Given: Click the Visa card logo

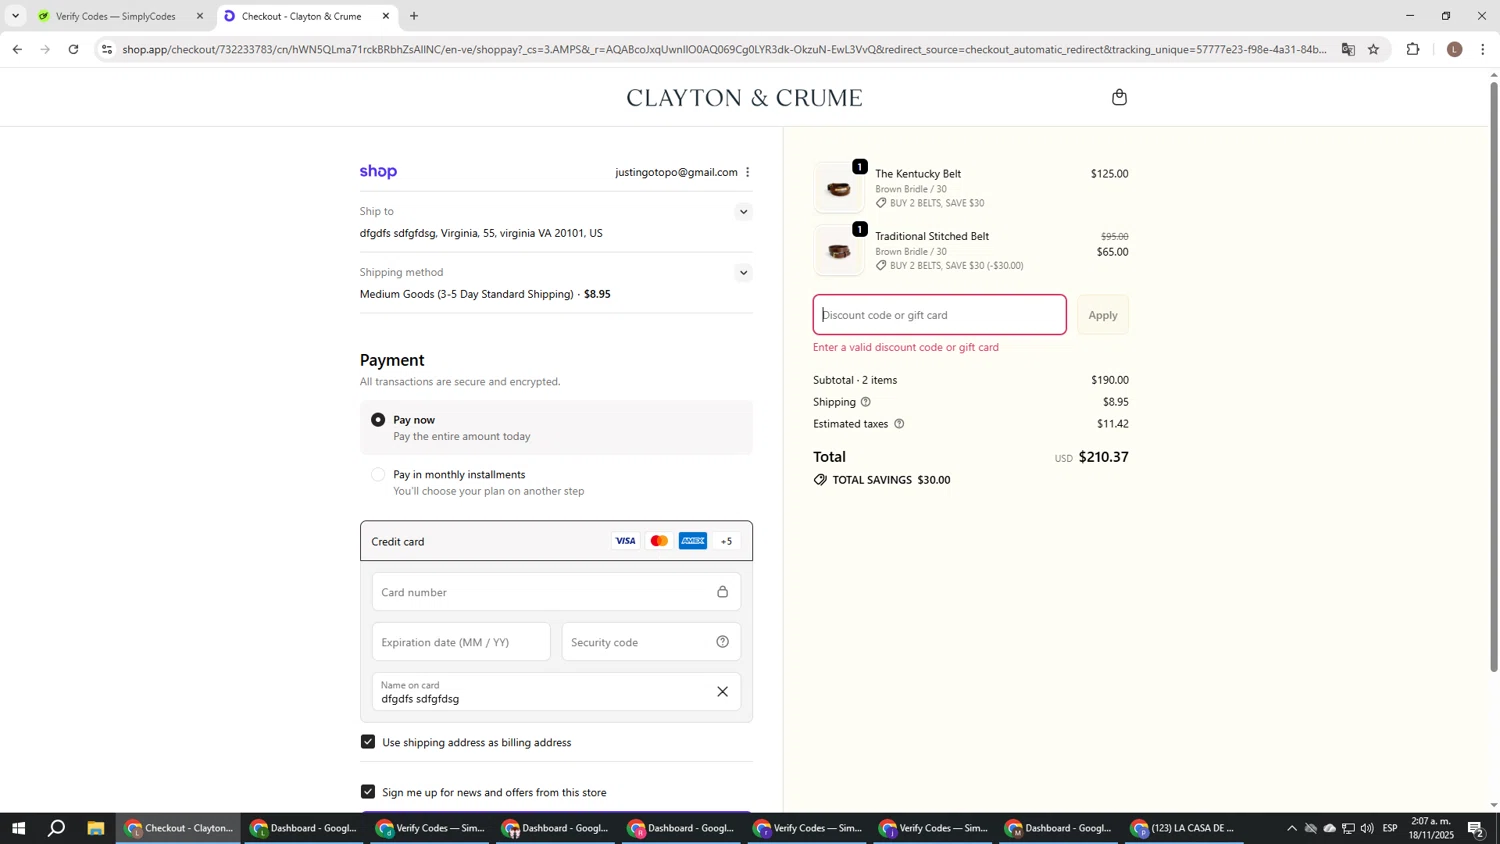Looking at the screenshot, I should 625,541.
